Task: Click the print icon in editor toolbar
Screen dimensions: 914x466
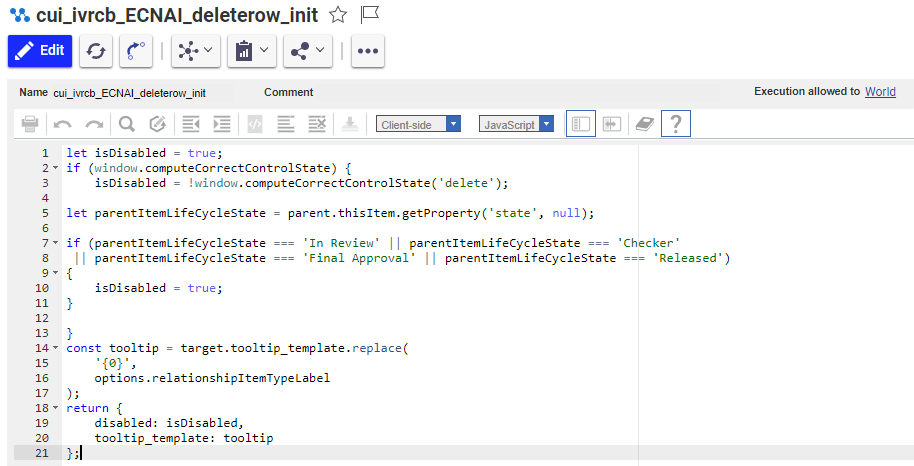Action: pyautogui.click(x=30, y=124)
